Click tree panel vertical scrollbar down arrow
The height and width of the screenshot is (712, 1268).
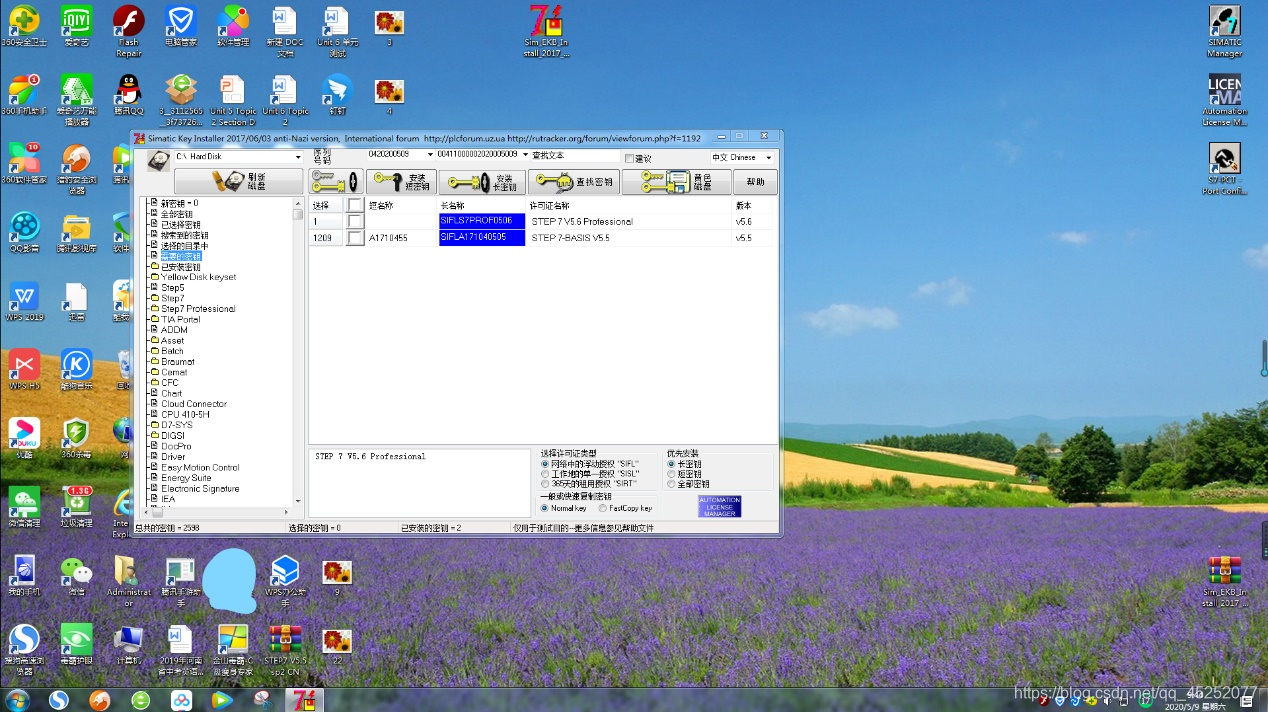pos(298,501)
